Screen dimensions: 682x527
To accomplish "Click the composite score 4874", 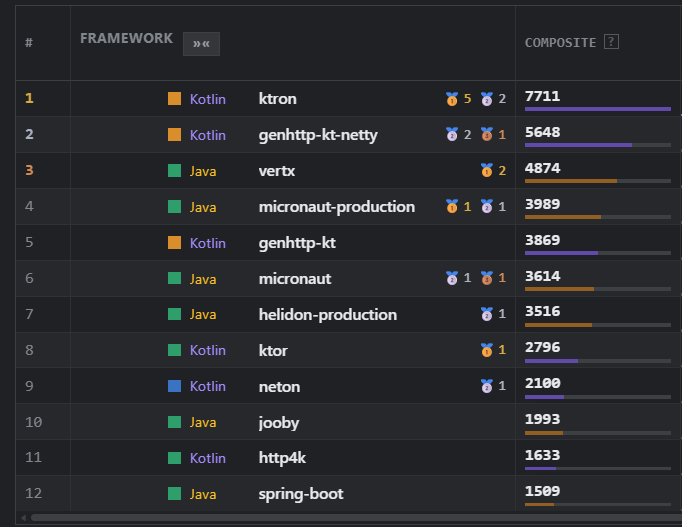I will click(x=542, y=168).
